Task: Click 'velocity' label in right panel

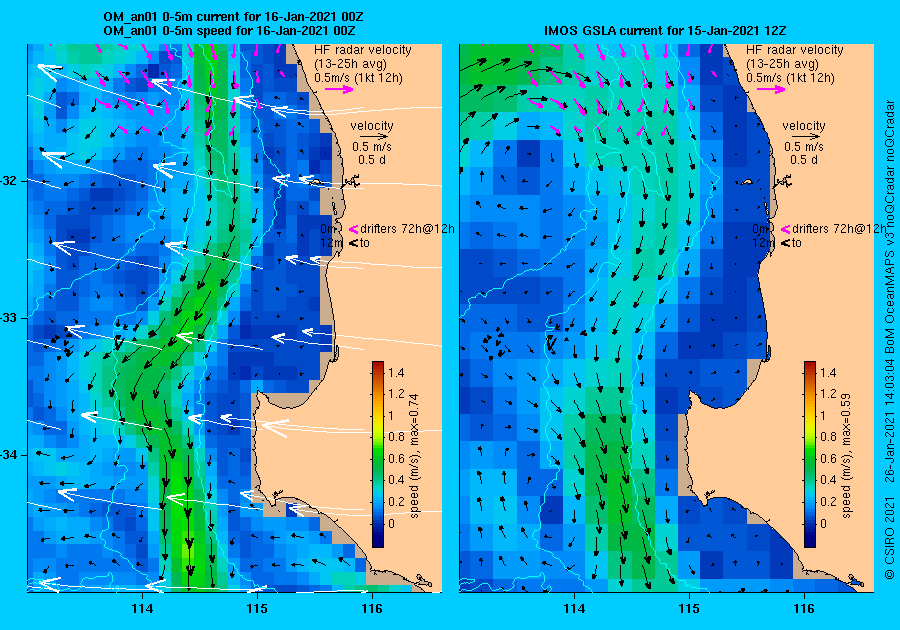Action: click(804, 126)
